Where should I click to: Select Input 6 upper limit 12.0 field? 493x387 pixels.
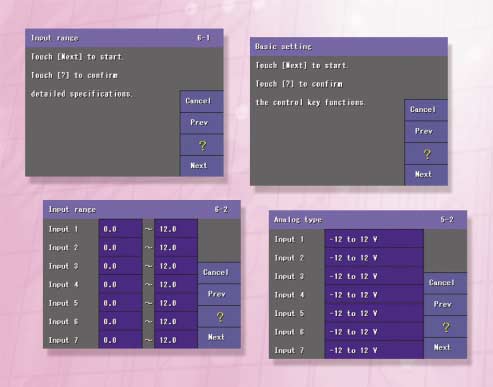tap(176, 321)
